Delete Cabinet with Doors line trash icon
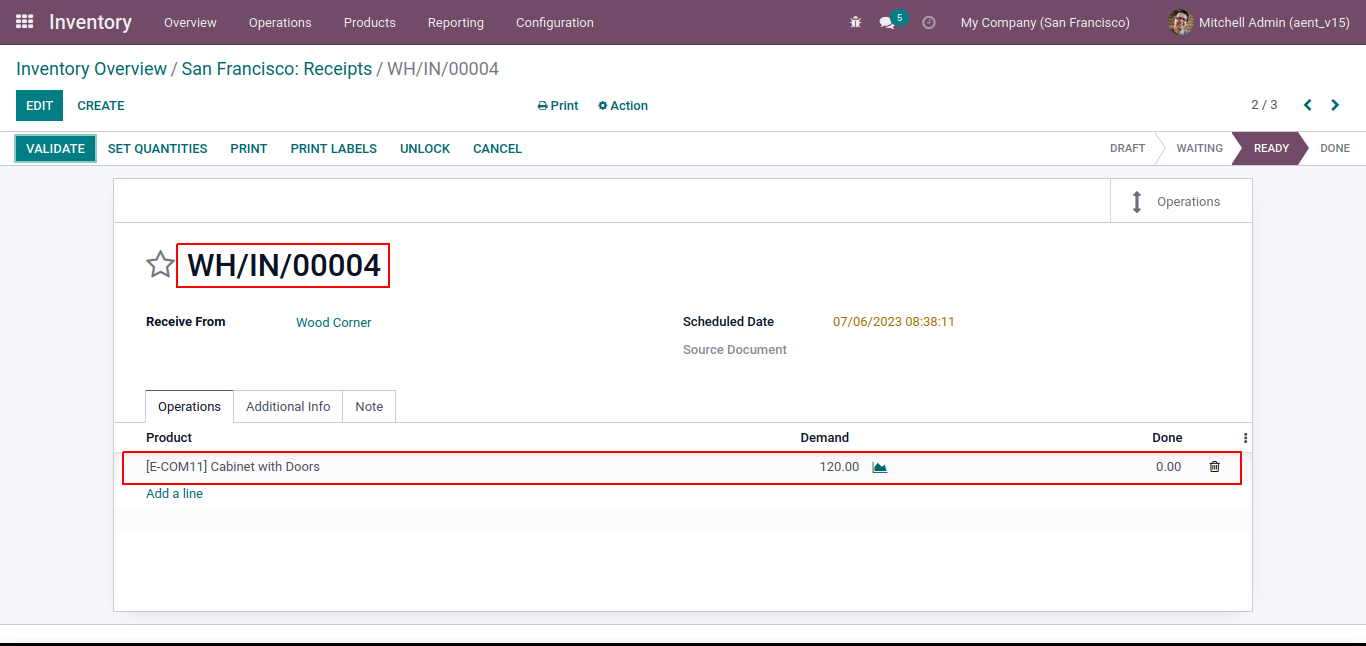1366x646 pixels. pos(1214,467)
